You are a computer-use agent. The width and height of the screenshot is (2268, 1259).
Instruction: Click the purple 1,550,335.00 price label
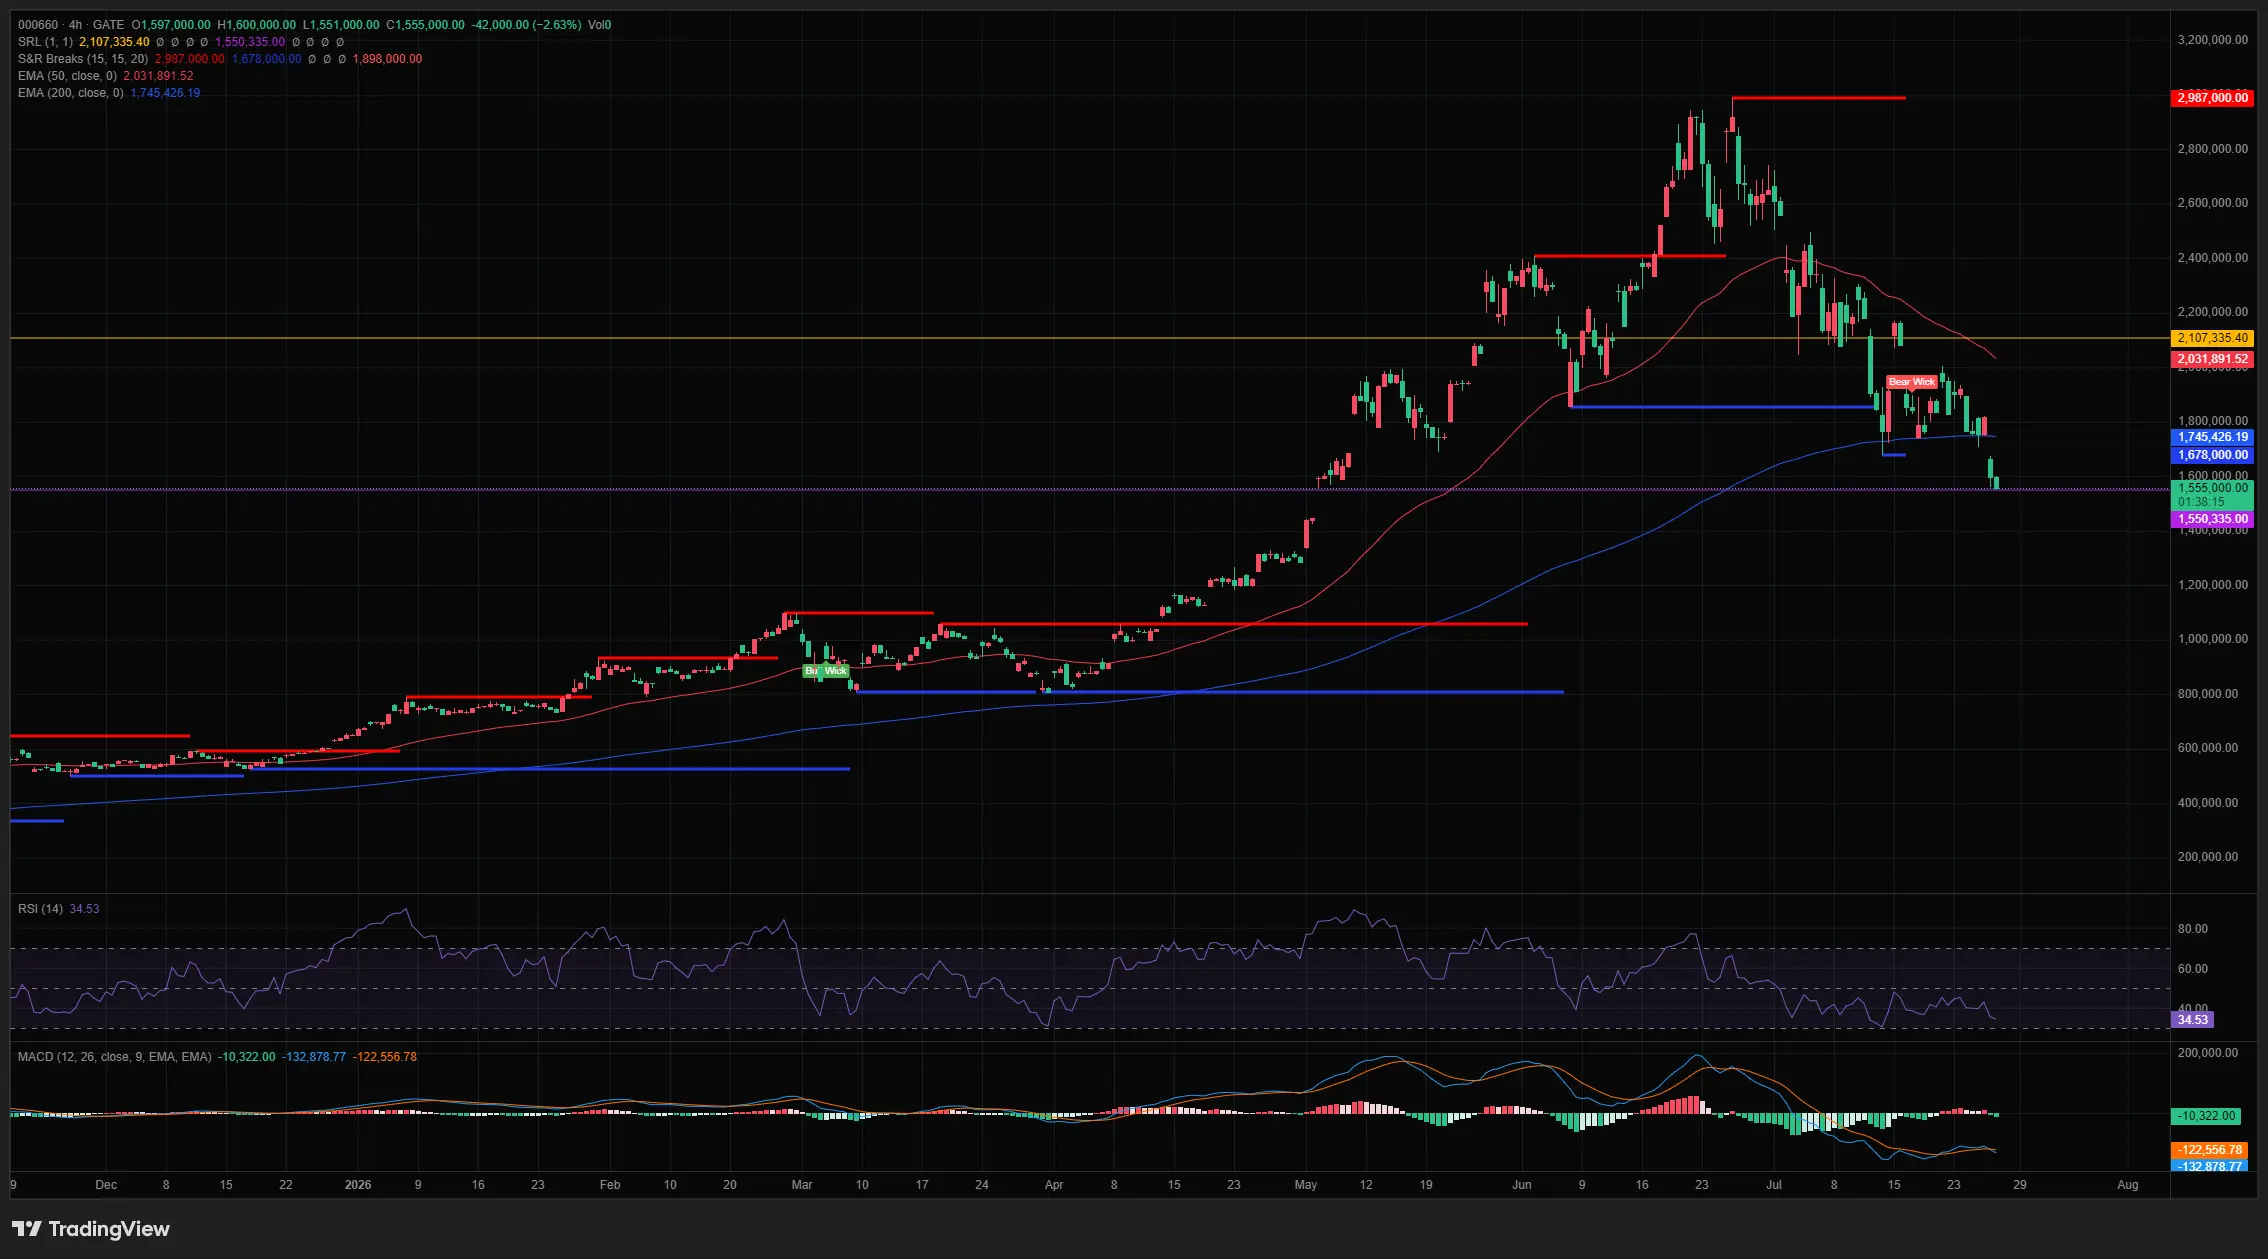click(2212, 519)
